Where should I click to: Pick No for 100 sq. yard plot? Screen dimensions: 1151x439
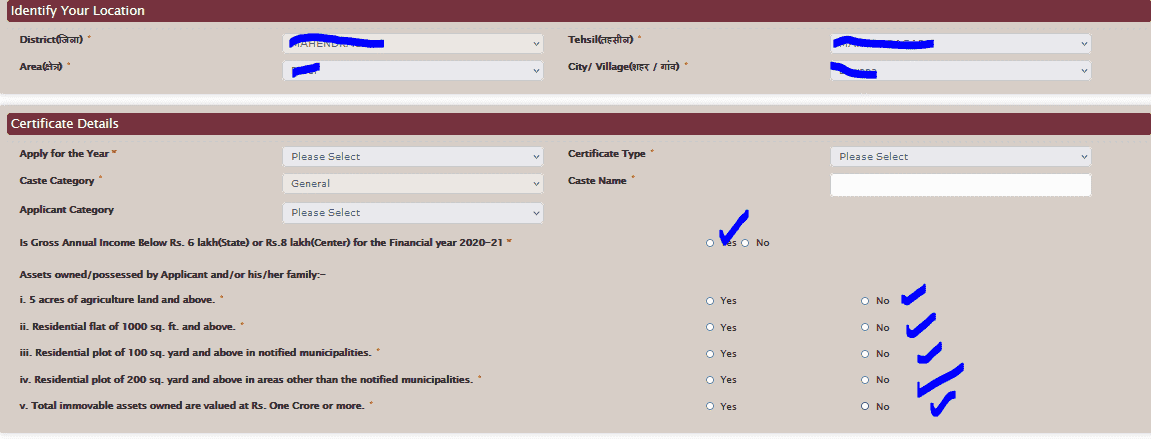[x=865, y=353]
